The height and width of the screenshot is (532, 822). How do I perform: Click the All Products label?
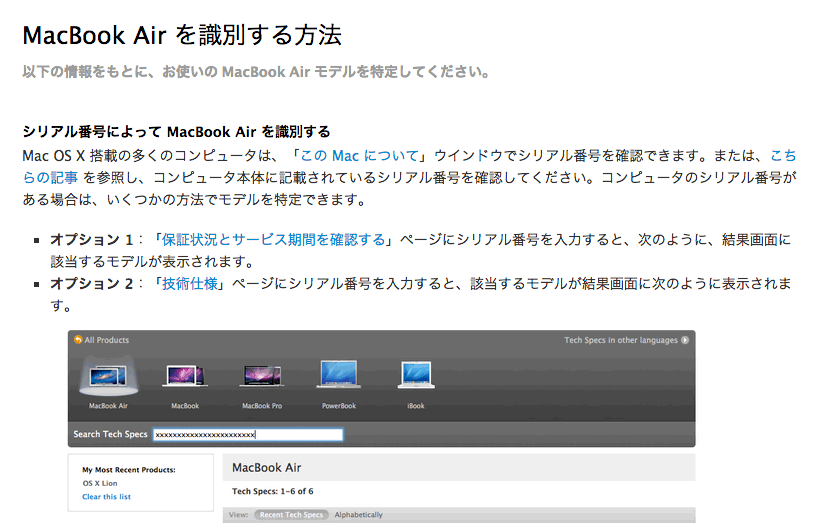click(x=106, y=340)
